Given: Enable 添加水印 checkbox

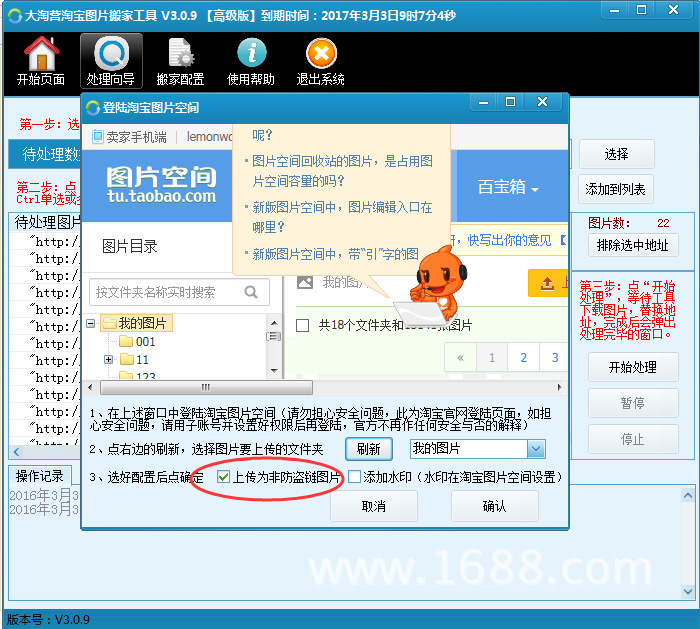Looking at the screenshot, I should point(354,477).
